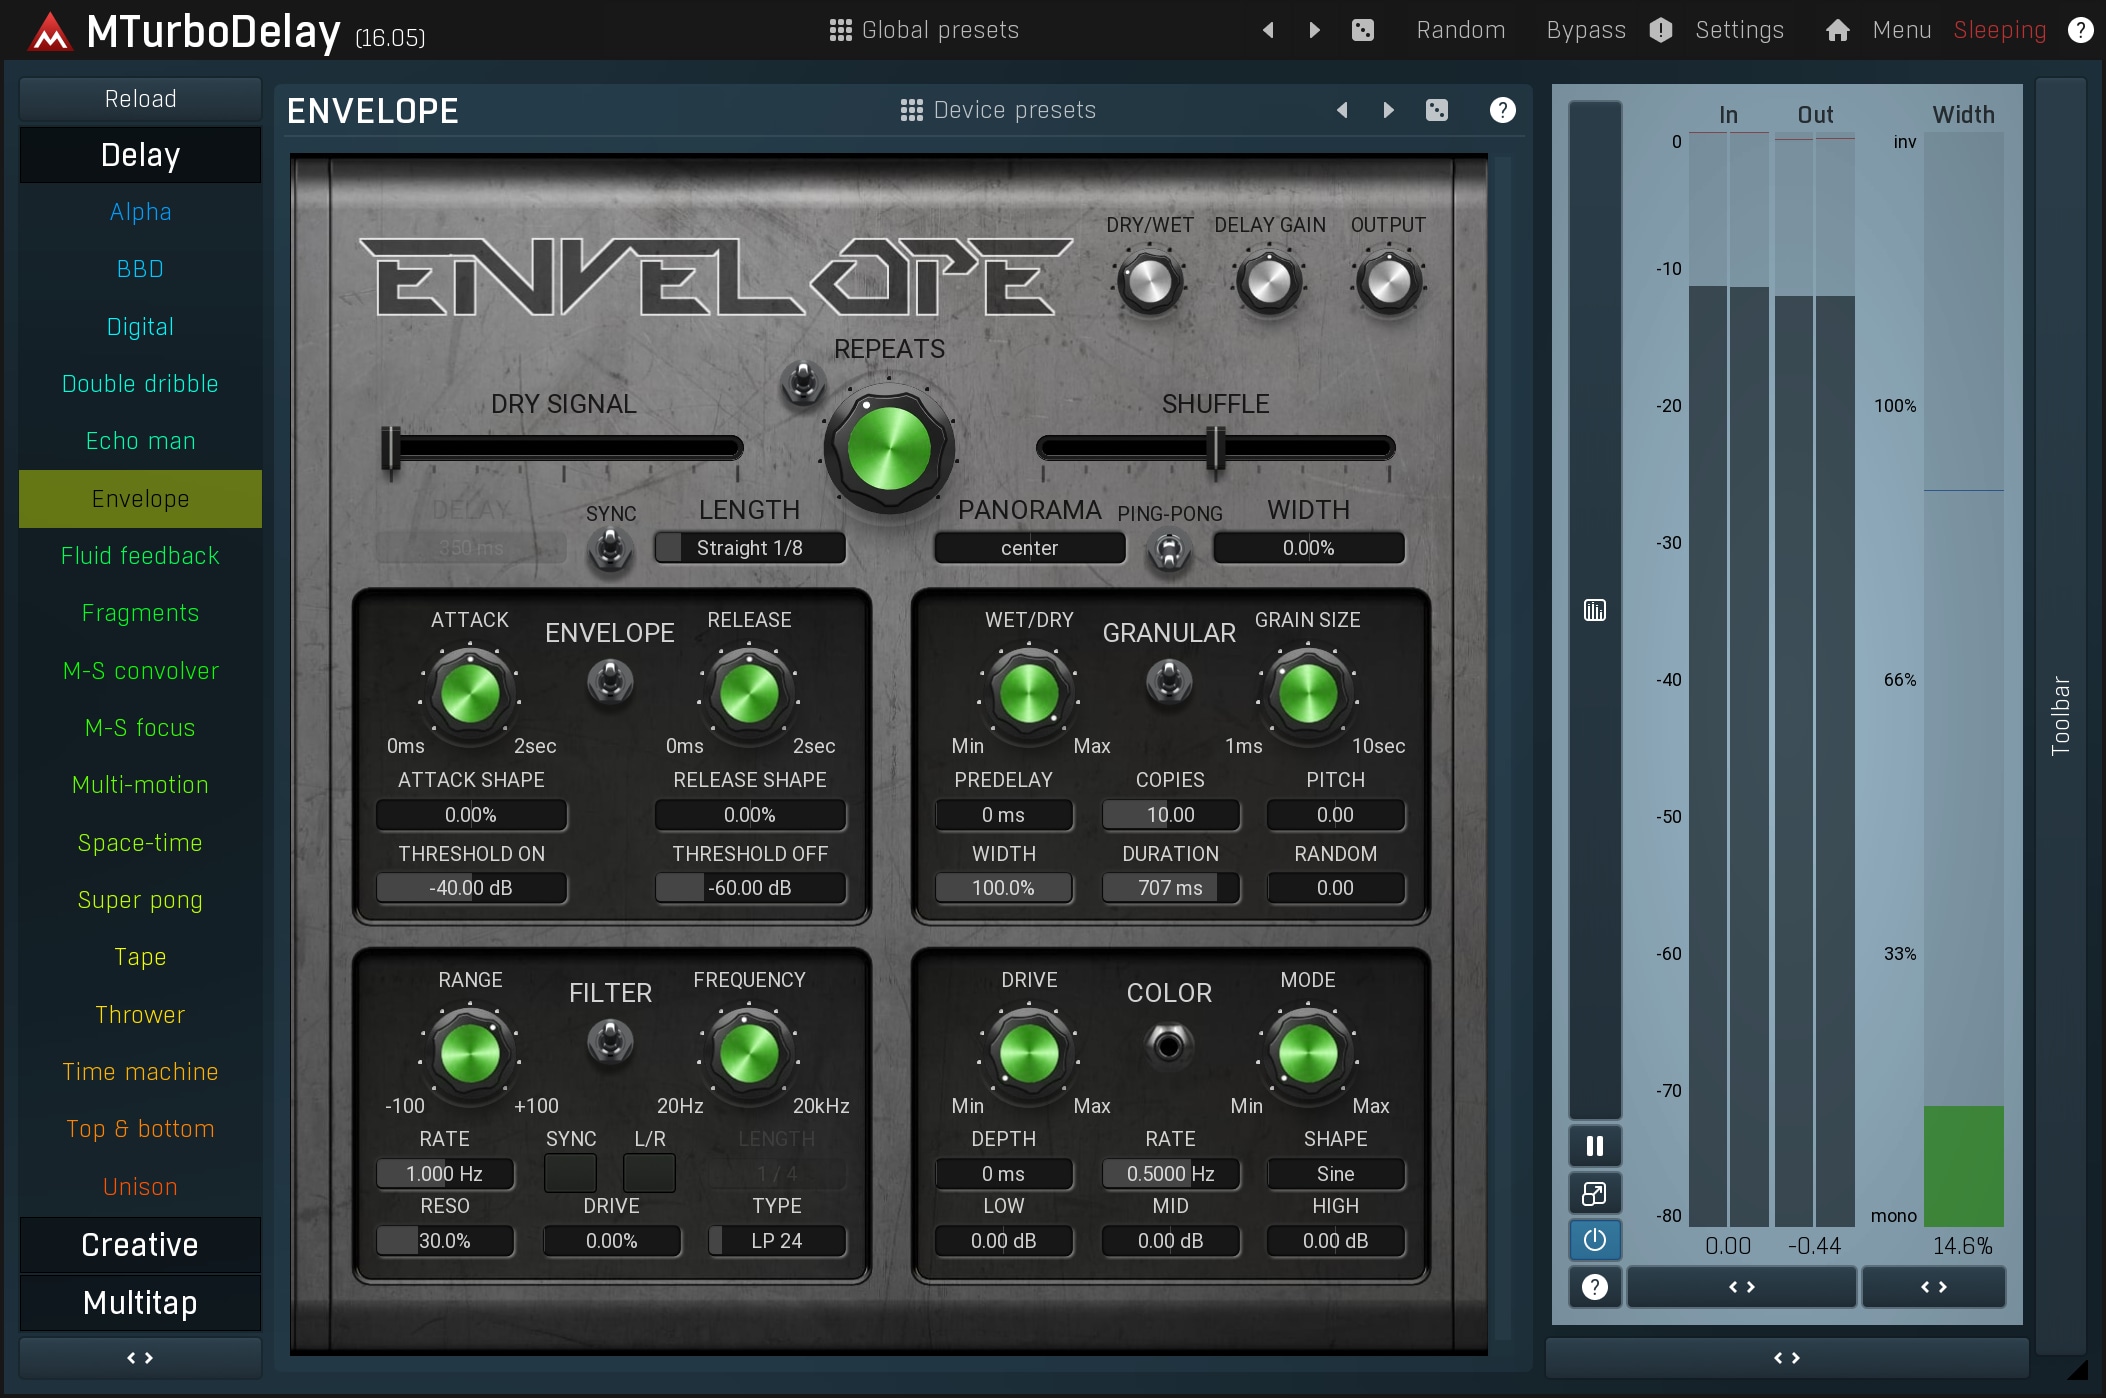The width and height of the screenshot is (2106, 1398).
Task: Click the granular COPIES 10.00 field
Action: tap(1170, 815)
